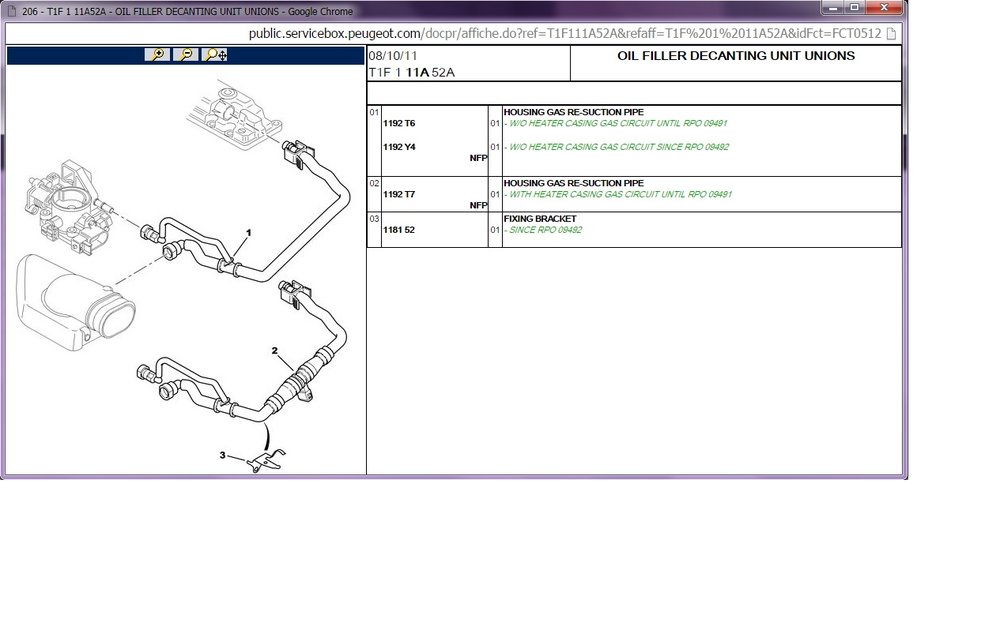Image resolution: width=1000 pixels, height=641 pixels.
Task: Click quantity 01 beside the 1192 T6 note
Action: click(x=495, y=123)
